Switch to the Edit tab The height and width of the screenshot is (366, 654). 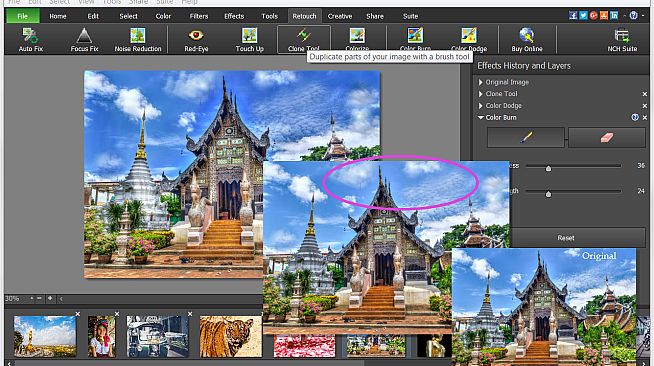point(93,16)
